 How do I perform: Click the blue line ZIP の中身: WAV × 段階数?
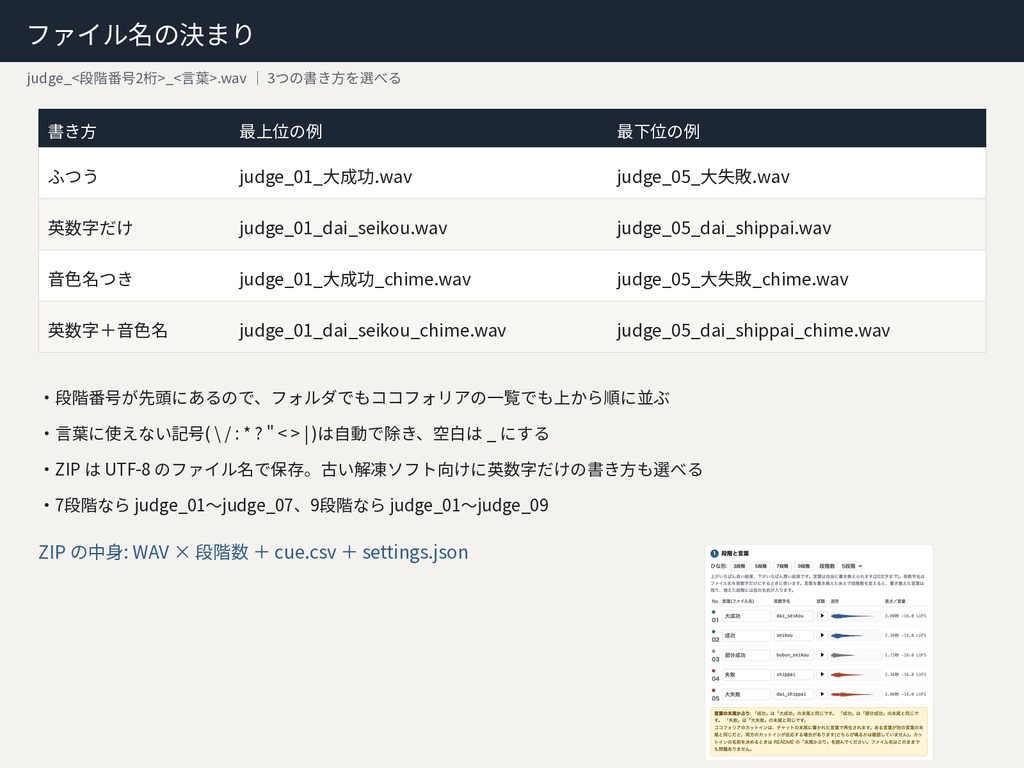[253, 552]
